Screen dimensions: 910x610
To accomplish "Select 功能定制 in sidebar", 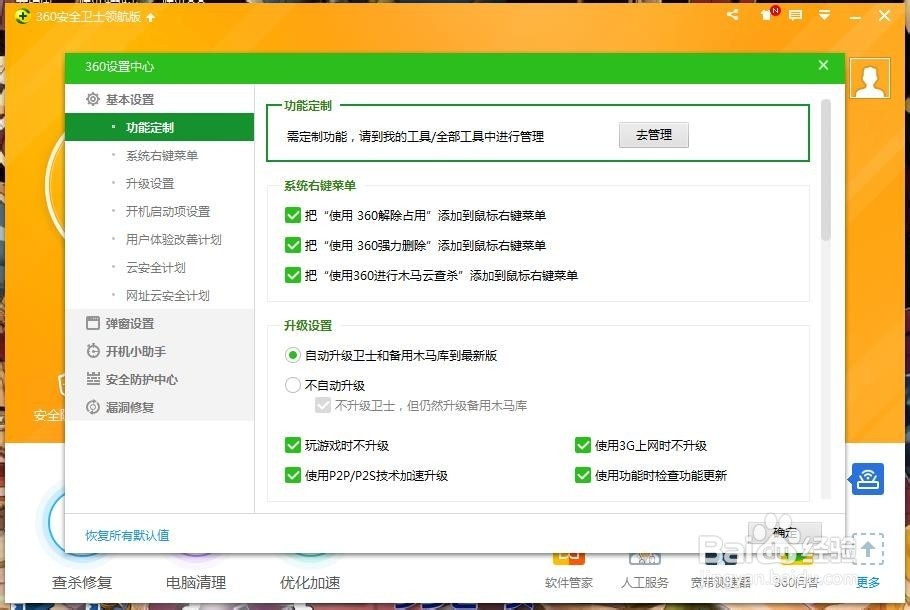I will click(x=160, y=127).
